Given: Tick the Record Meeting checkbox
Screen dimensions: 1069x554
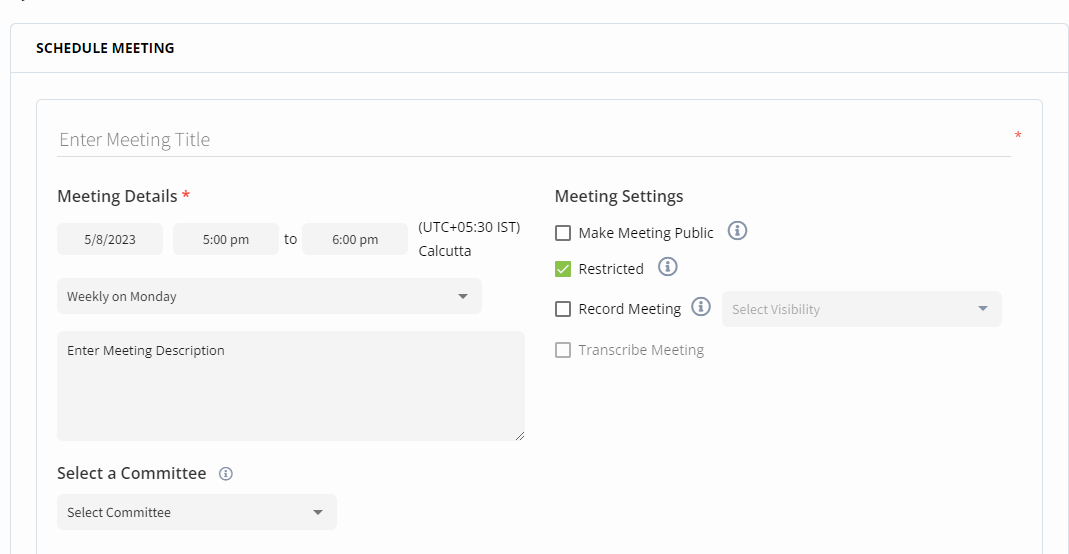Looking at the screenshot, I should [563, 309].
